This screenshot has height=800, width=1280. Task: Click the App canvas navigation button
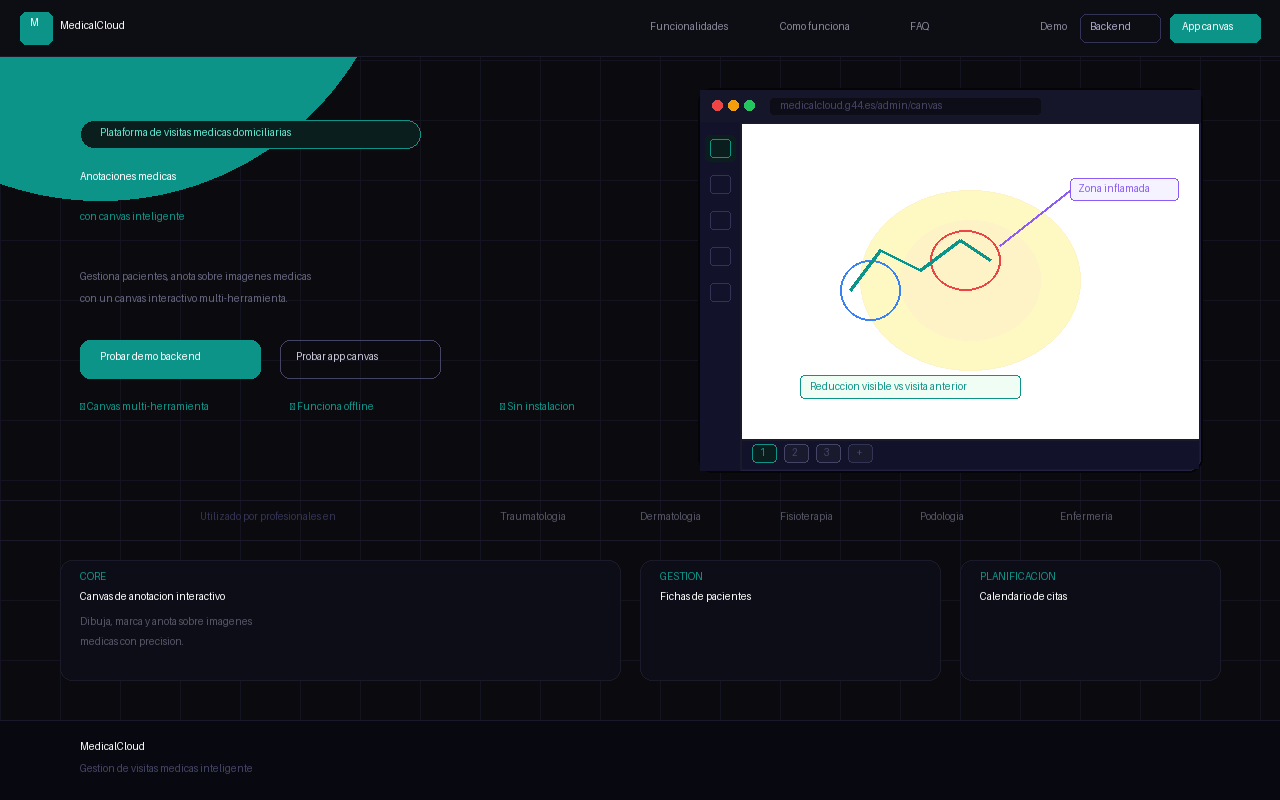1215,28
